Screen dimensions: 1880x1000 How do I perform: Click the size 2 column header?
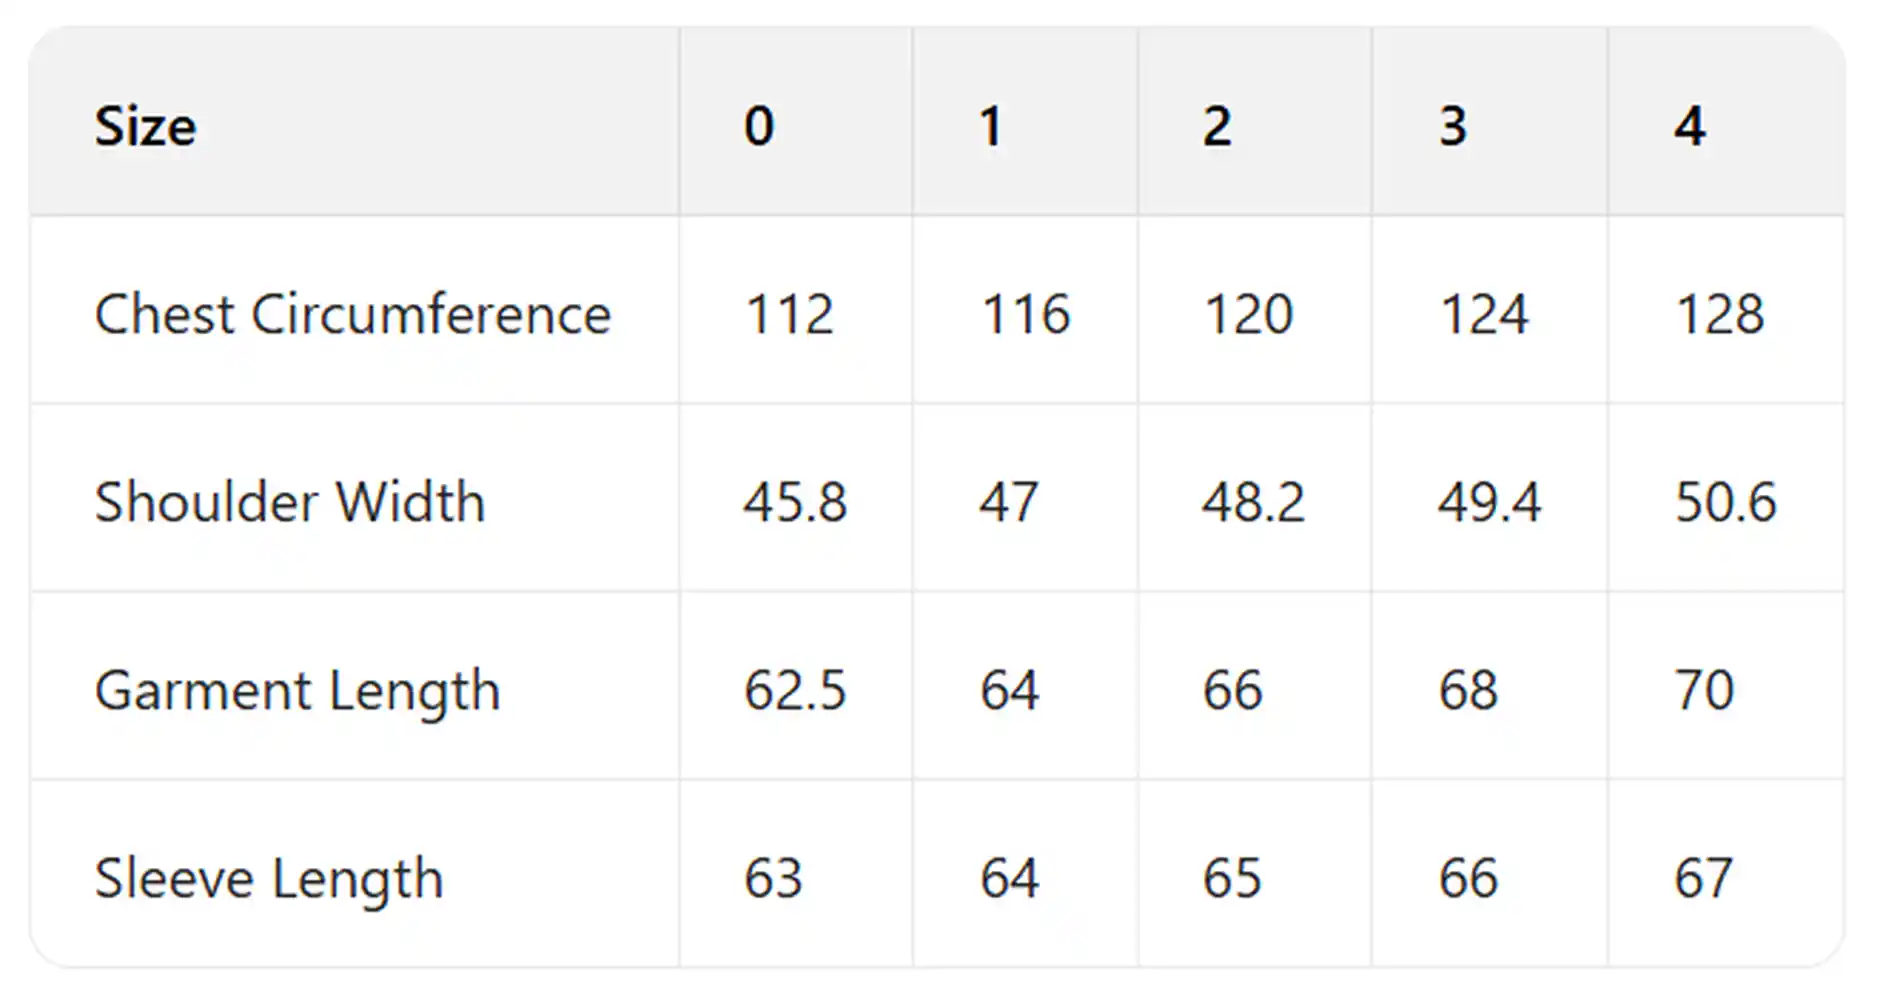tap(1217, 127)
